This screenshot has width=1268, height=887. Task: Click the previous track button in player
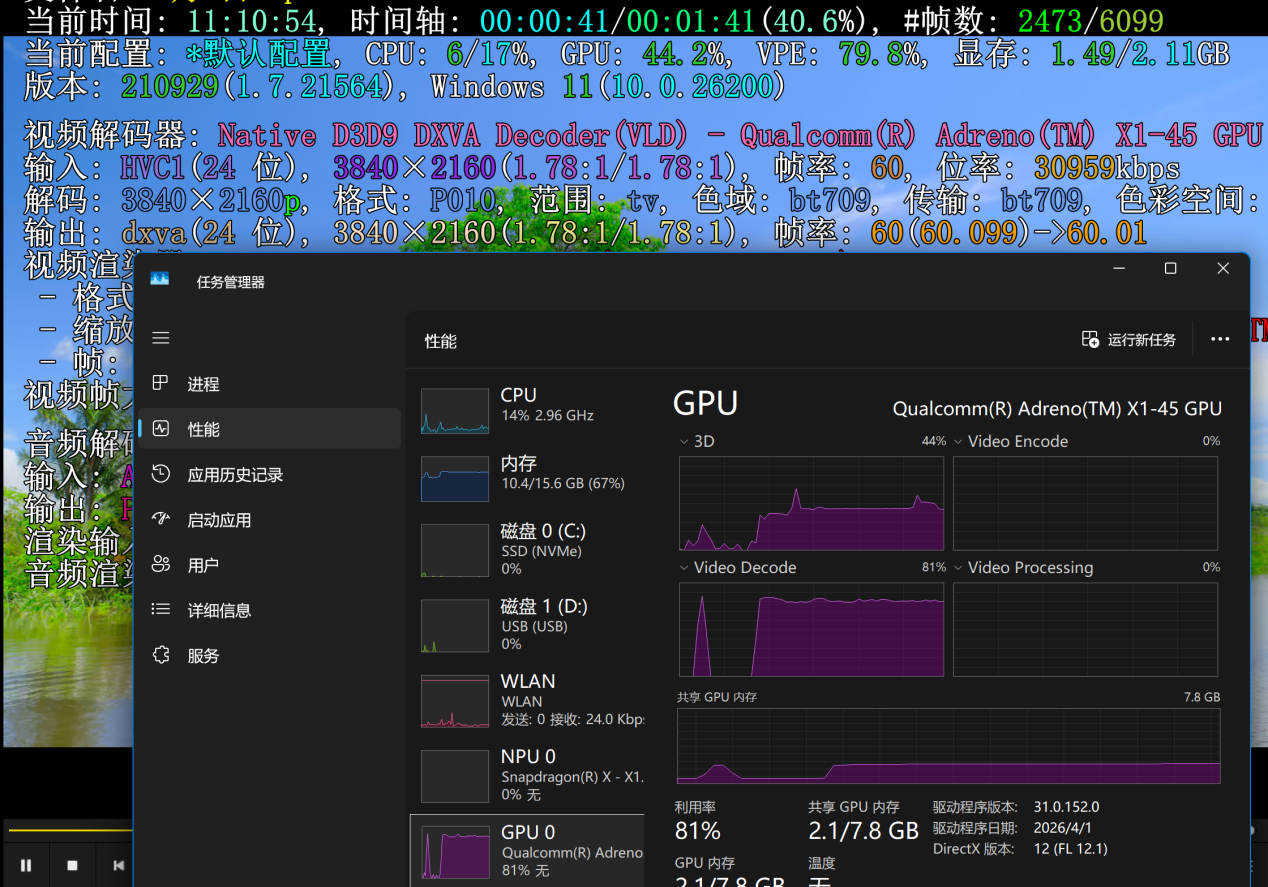point(117,865)
